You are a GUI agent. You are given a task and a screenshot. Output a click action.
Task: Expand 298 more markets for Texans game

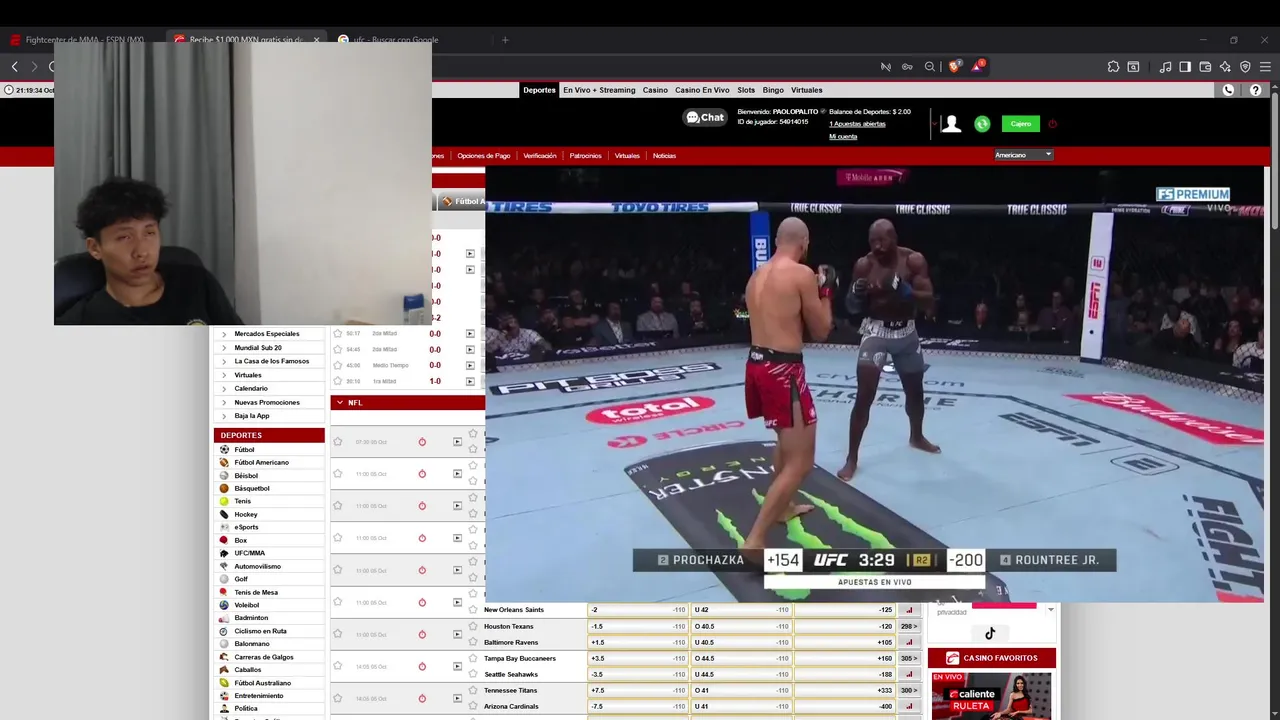[909, 626]
